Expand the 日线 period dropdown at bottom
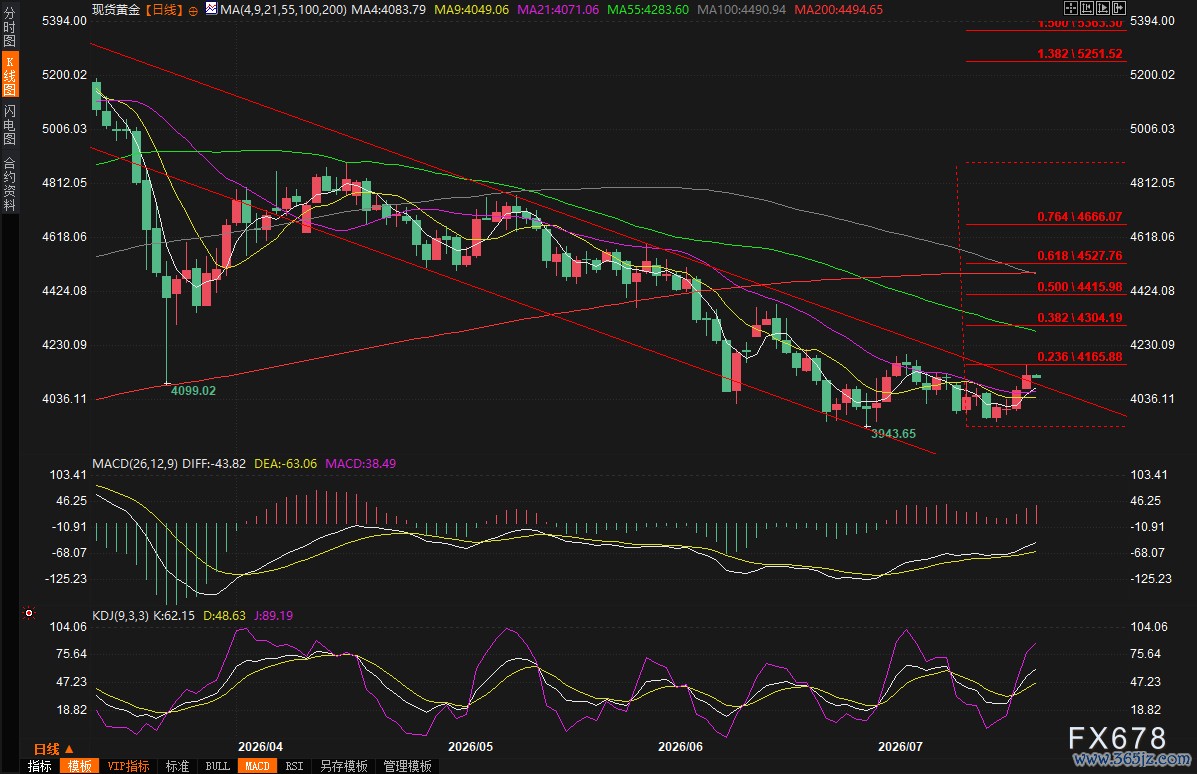 (53, 750)
